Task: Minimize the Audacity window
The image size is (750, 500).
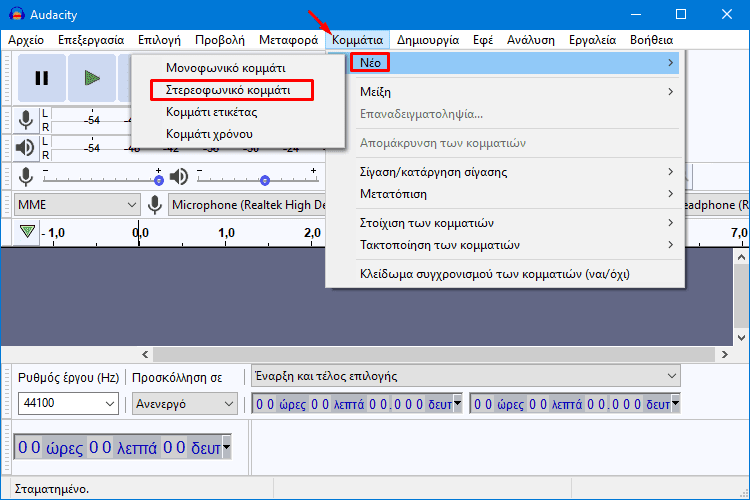Action: (636, 14)
